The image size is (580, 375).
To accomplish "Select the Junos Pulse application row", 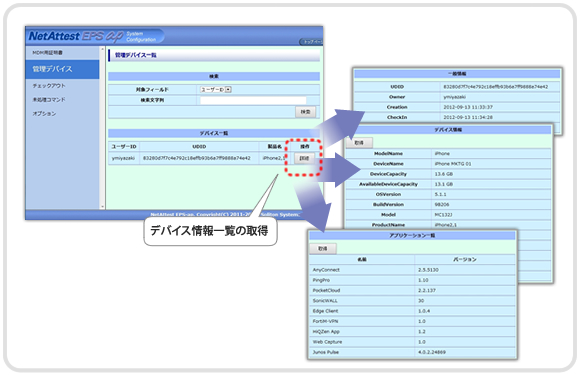I will click(x=412, y=352).
